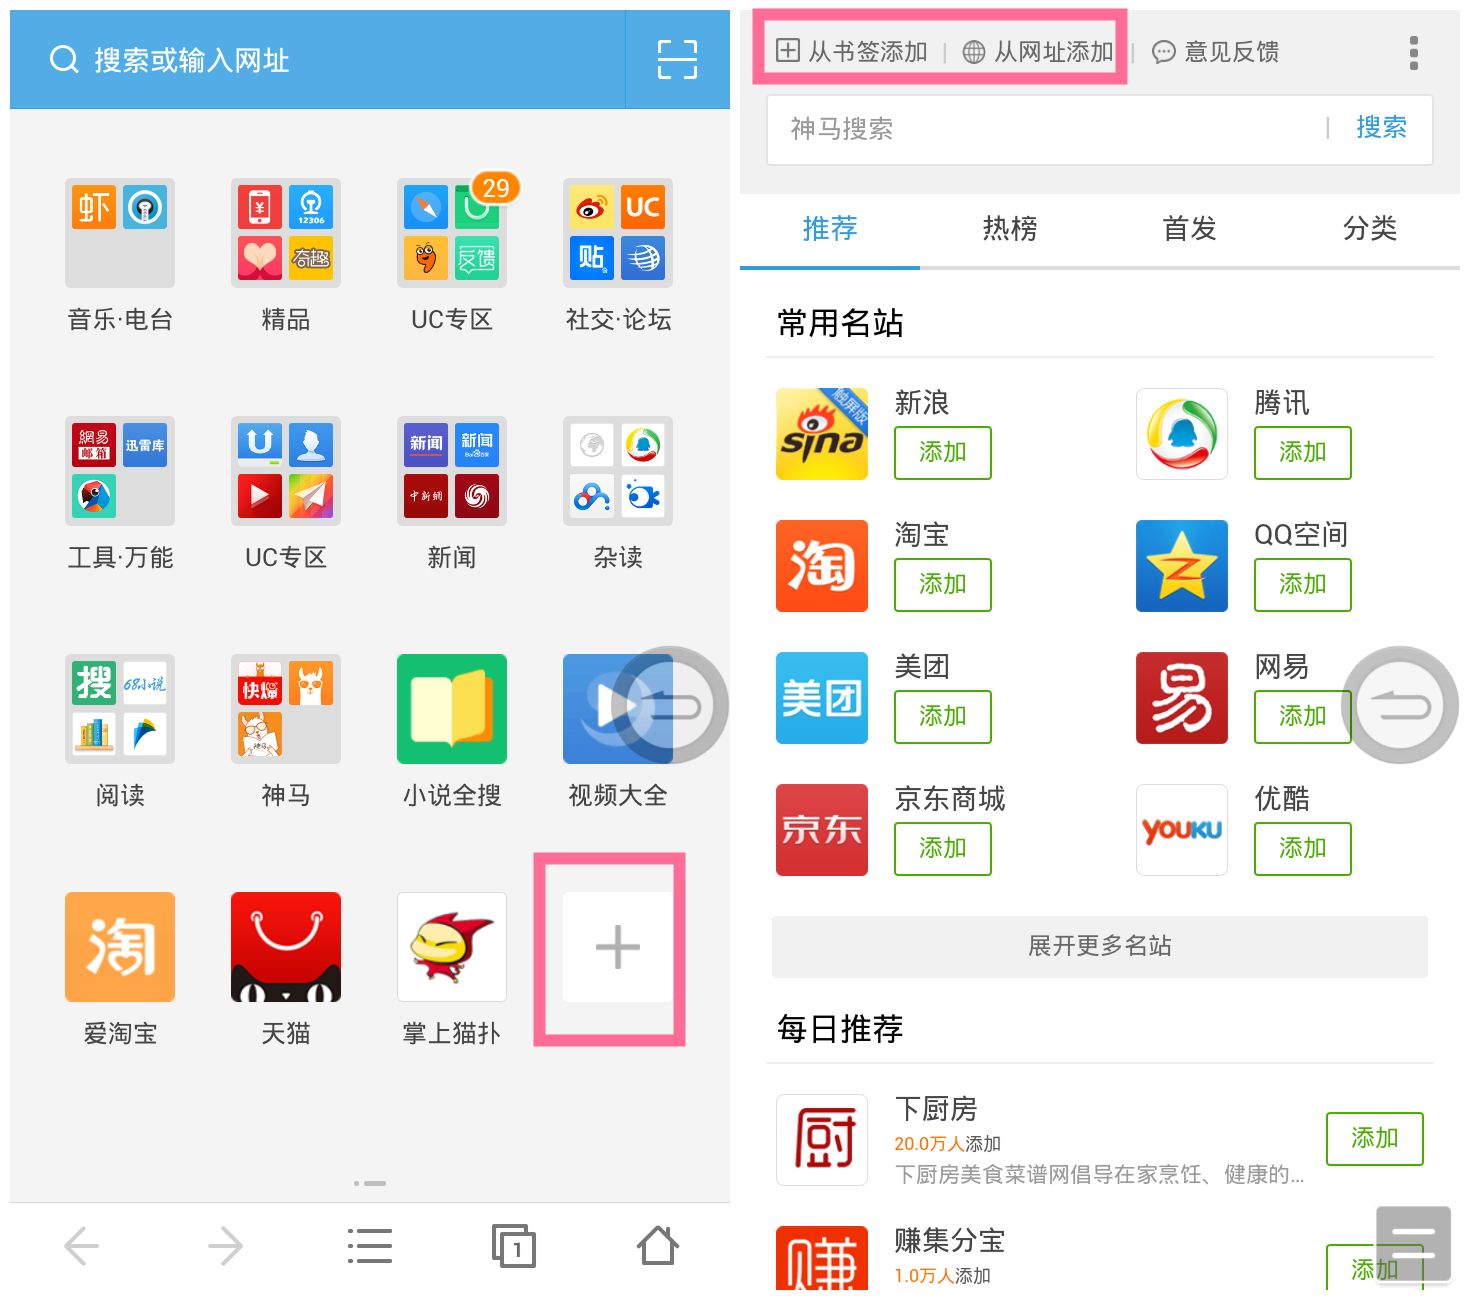This screenshot has width=1470, height=1300.
Task: Switch to the 热榜 tab
Action: coord(1010,229)
